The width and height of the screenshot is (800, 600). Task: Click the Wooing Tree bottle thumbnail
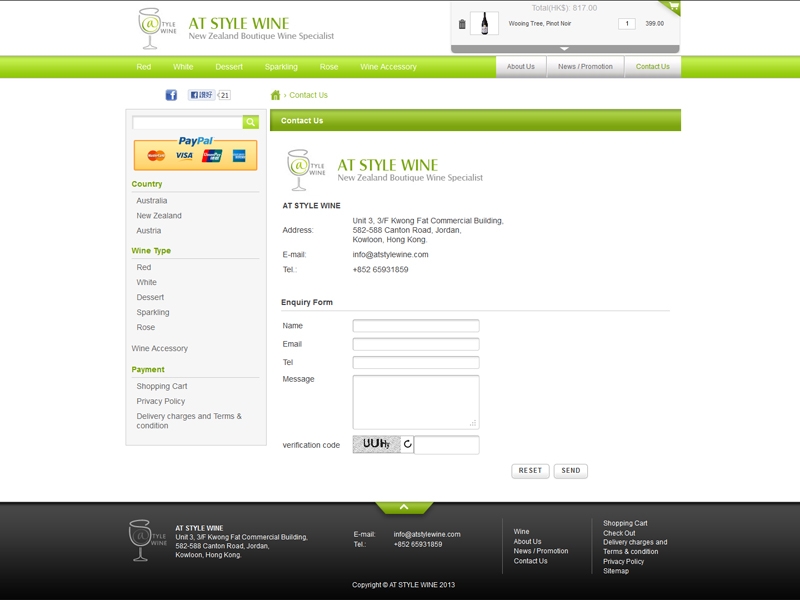pyautogui.click(x=485, y=24)
